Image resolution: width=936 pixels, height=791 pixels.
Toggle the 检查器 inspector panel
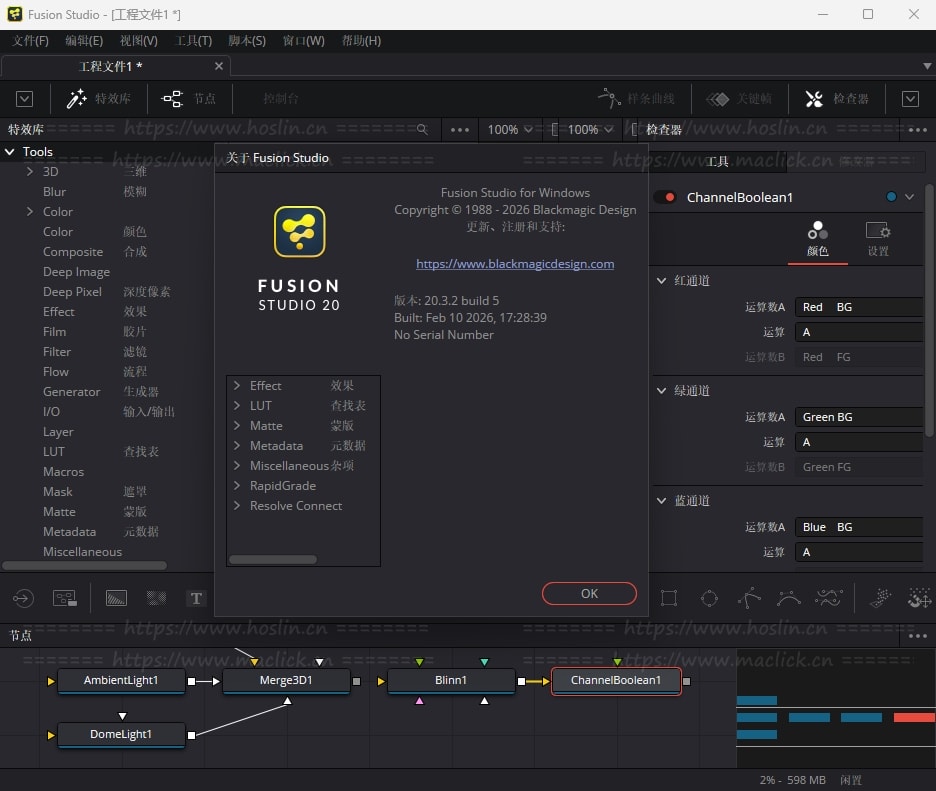[837, 99]
